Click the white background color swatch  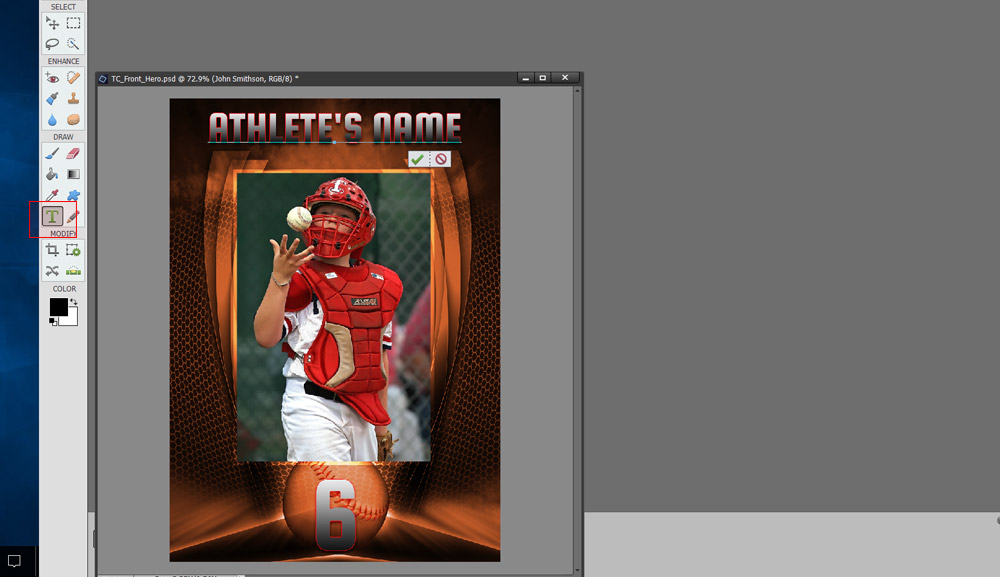(71, 318)
